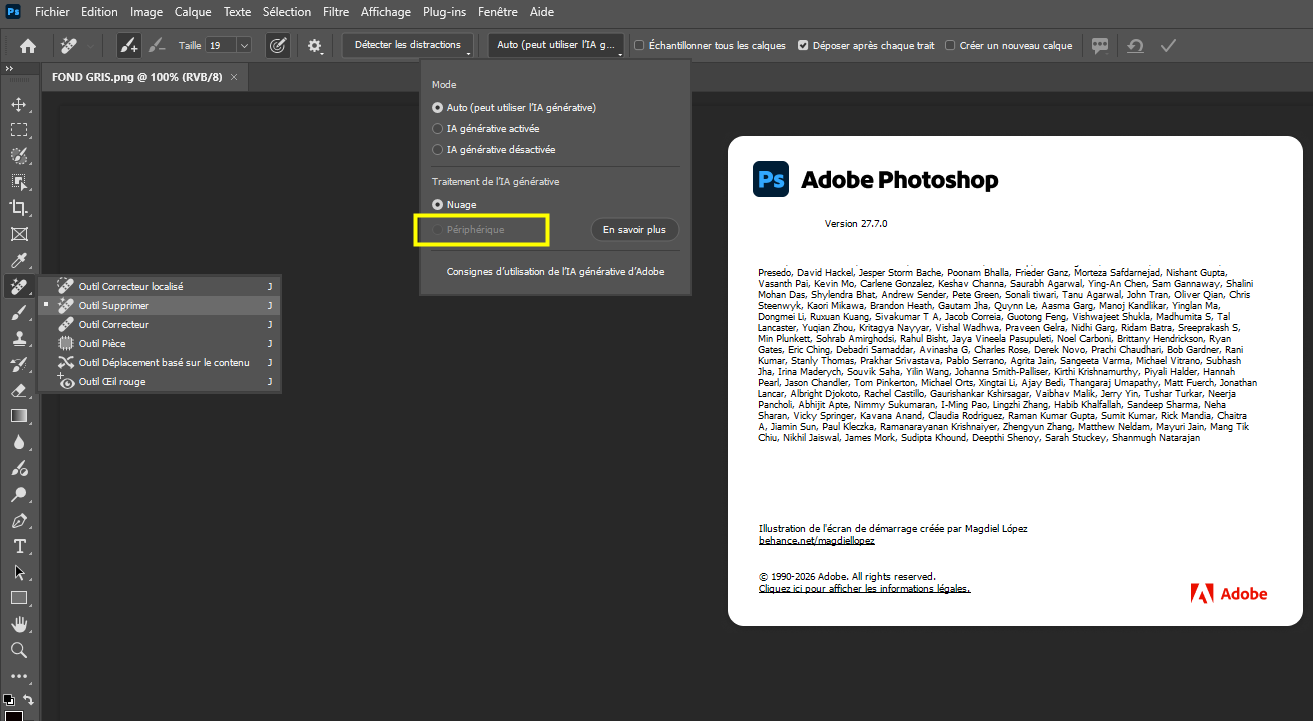The image size is (1313, 721).
Task: Click the add-to-stroke brush icon
Action: point(129,45)
